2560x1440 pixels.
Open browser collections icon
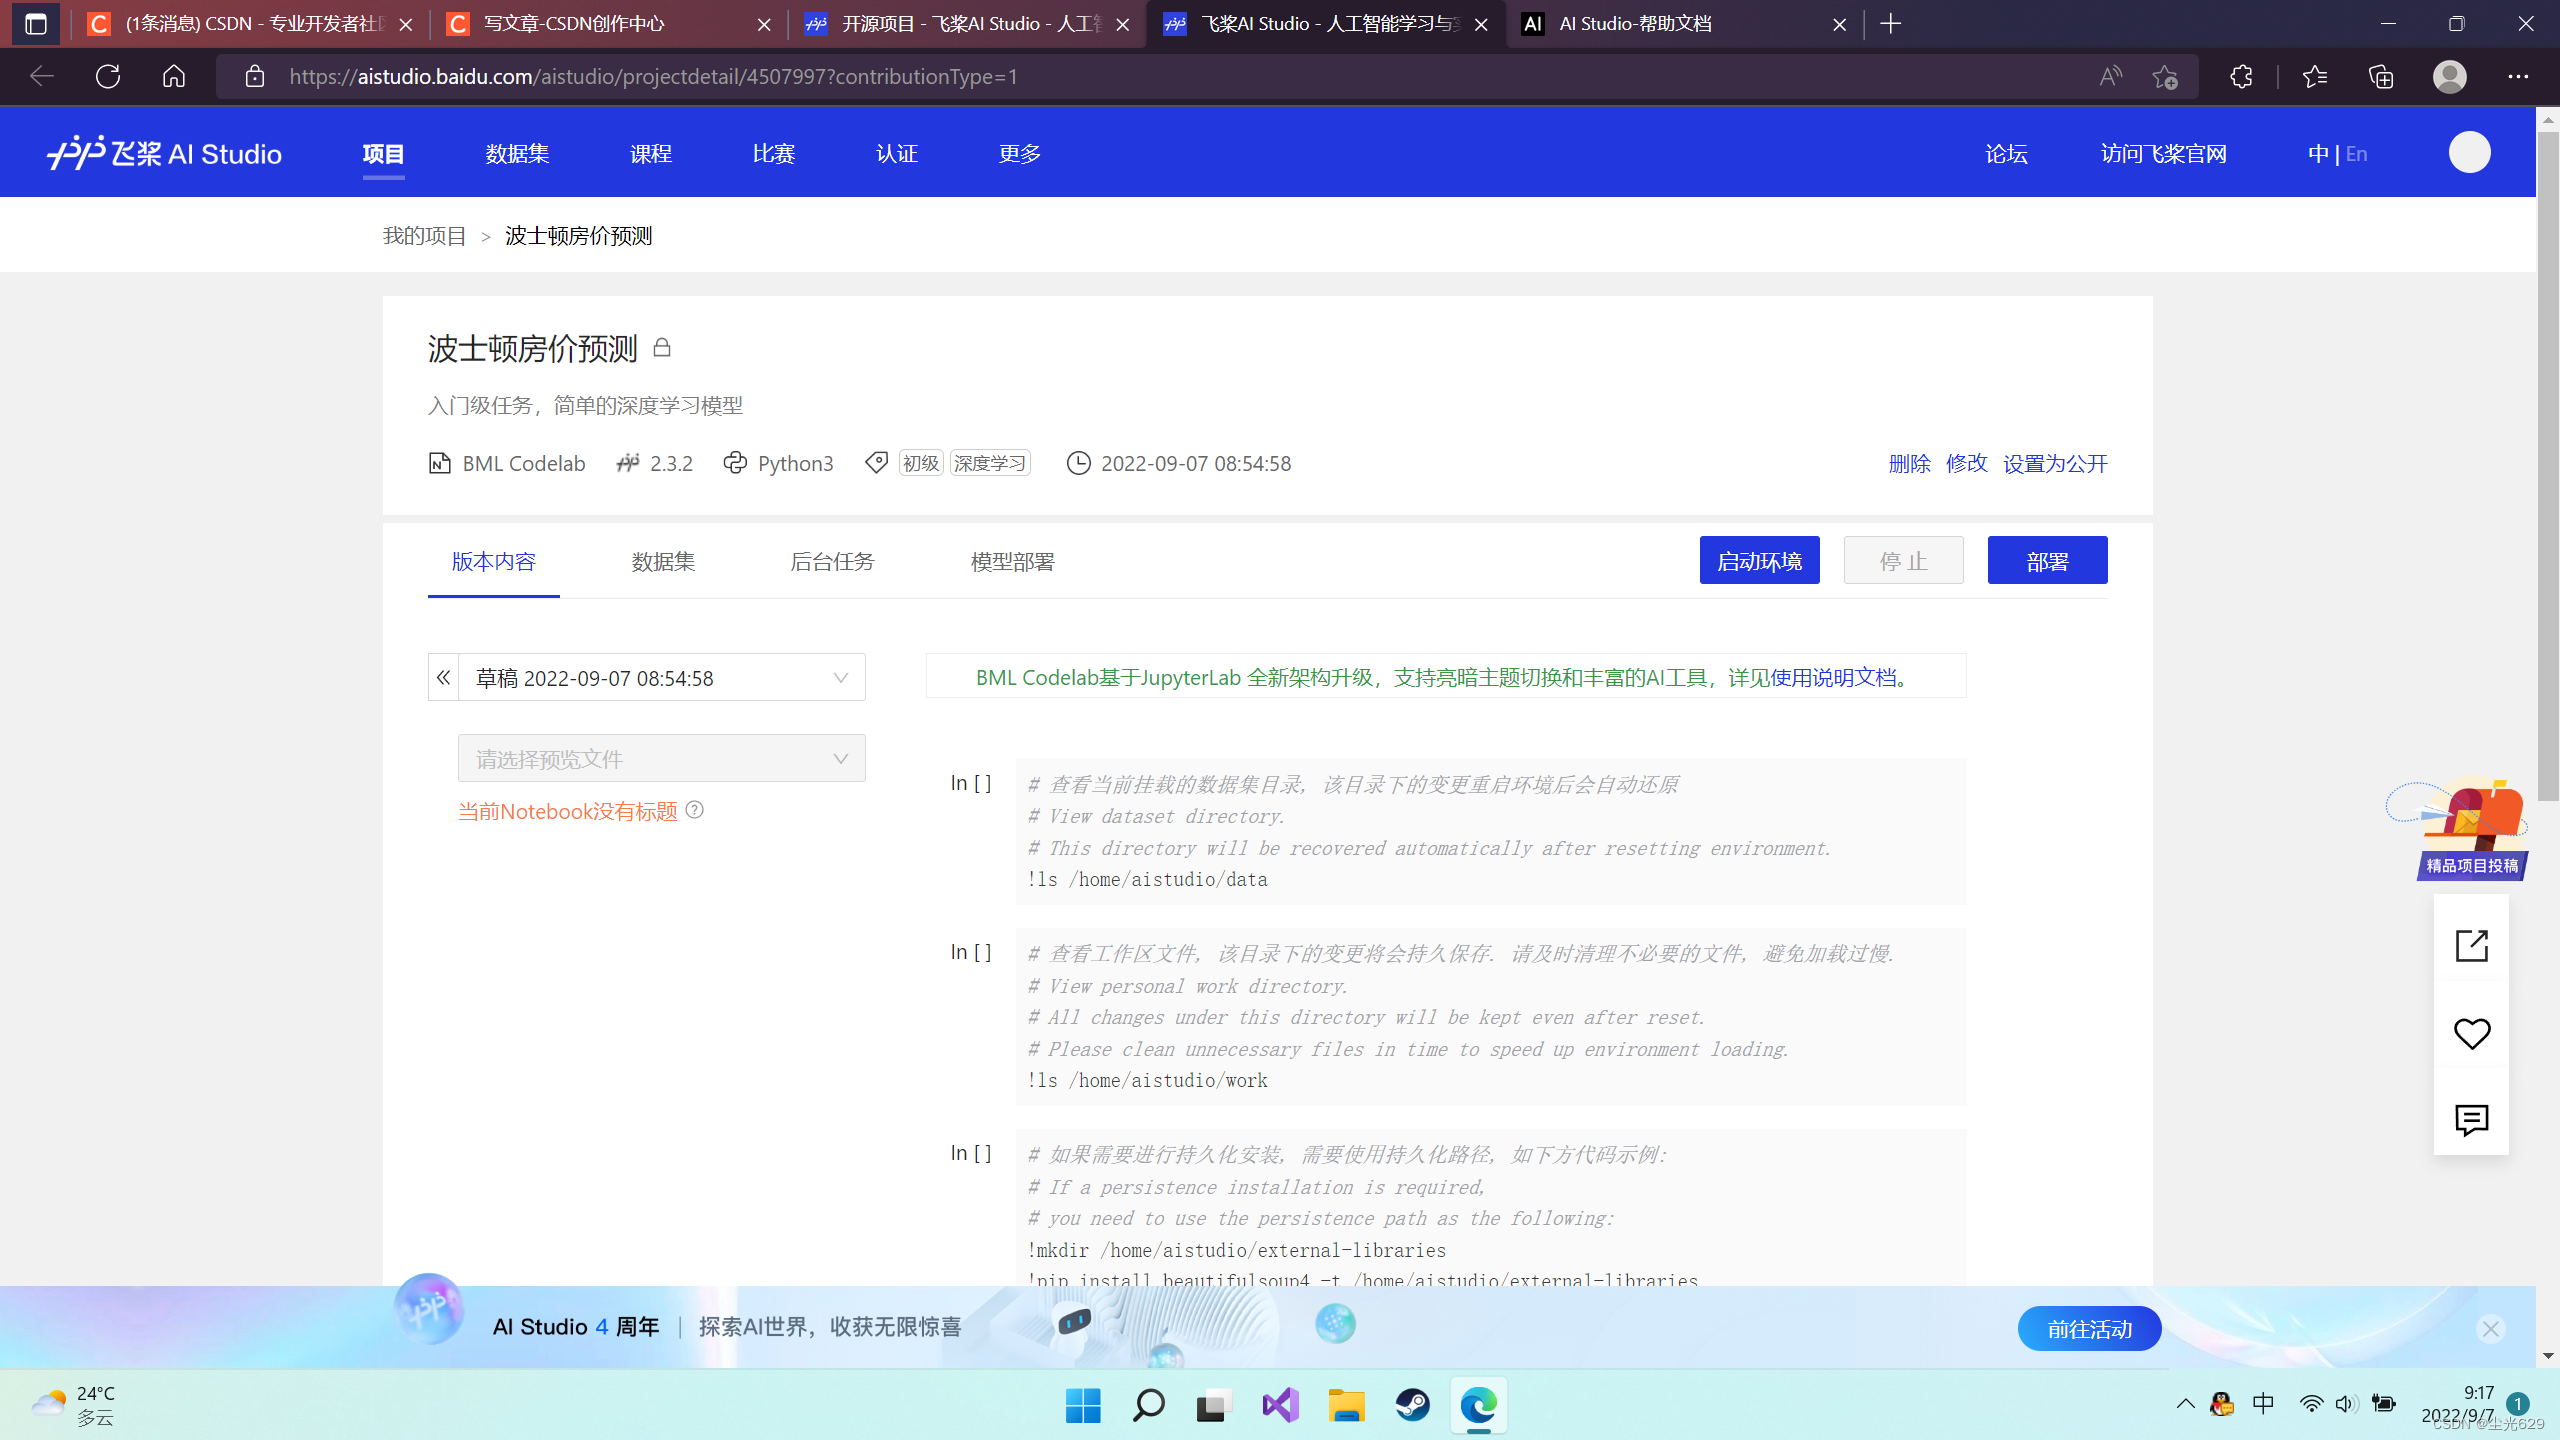2381,76
